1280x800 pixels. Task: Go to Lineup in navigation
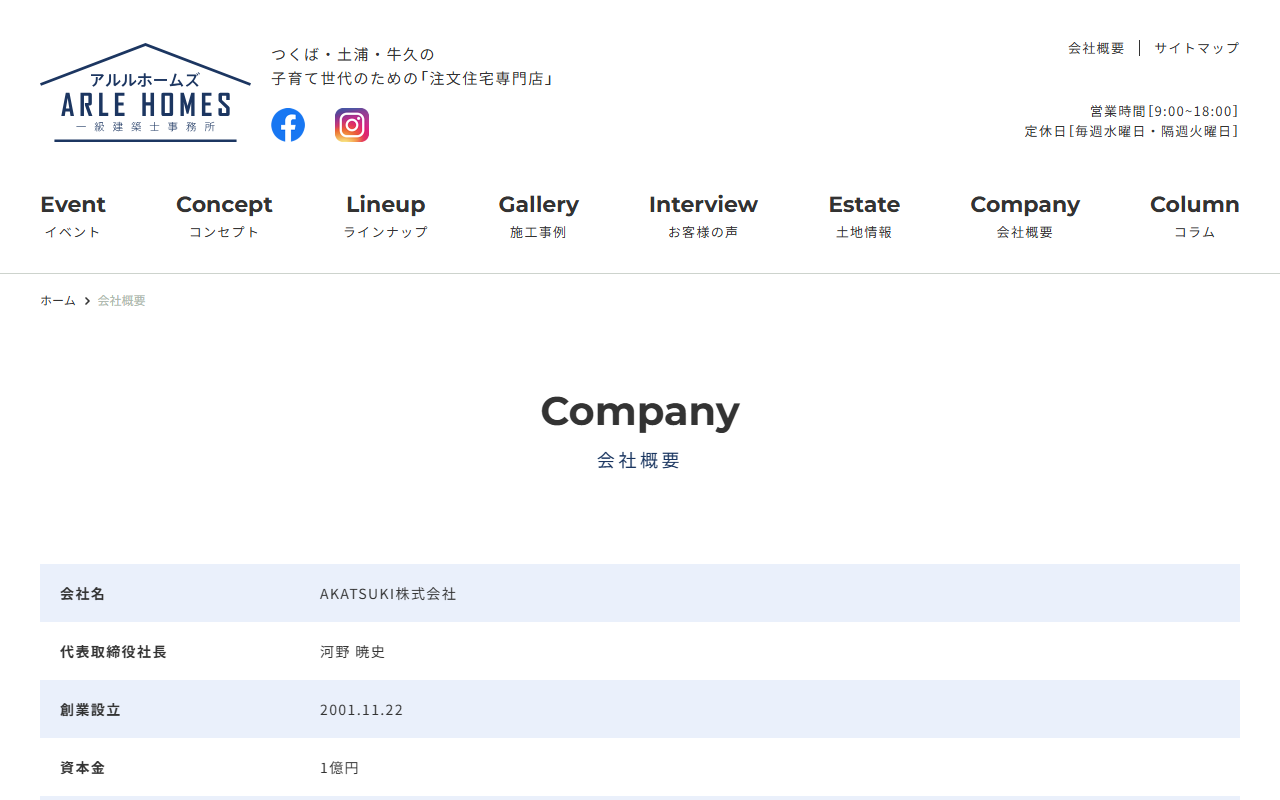pos(386,216)
